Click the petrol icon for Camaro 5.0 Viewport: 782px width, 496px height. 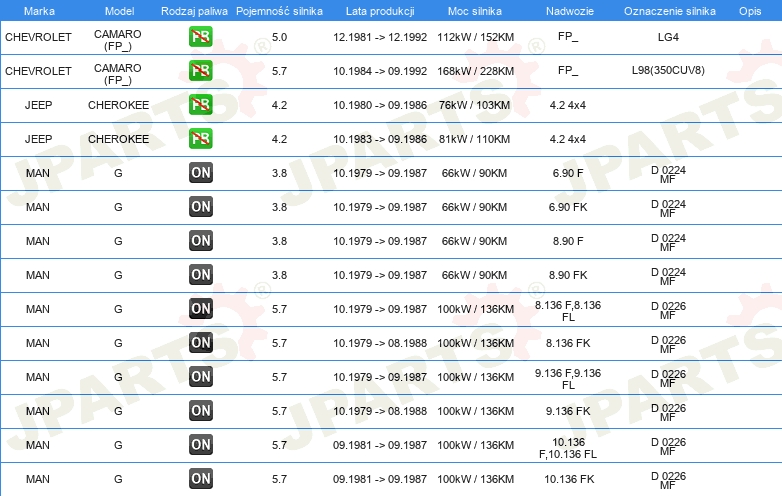click(x=200, y=36)
